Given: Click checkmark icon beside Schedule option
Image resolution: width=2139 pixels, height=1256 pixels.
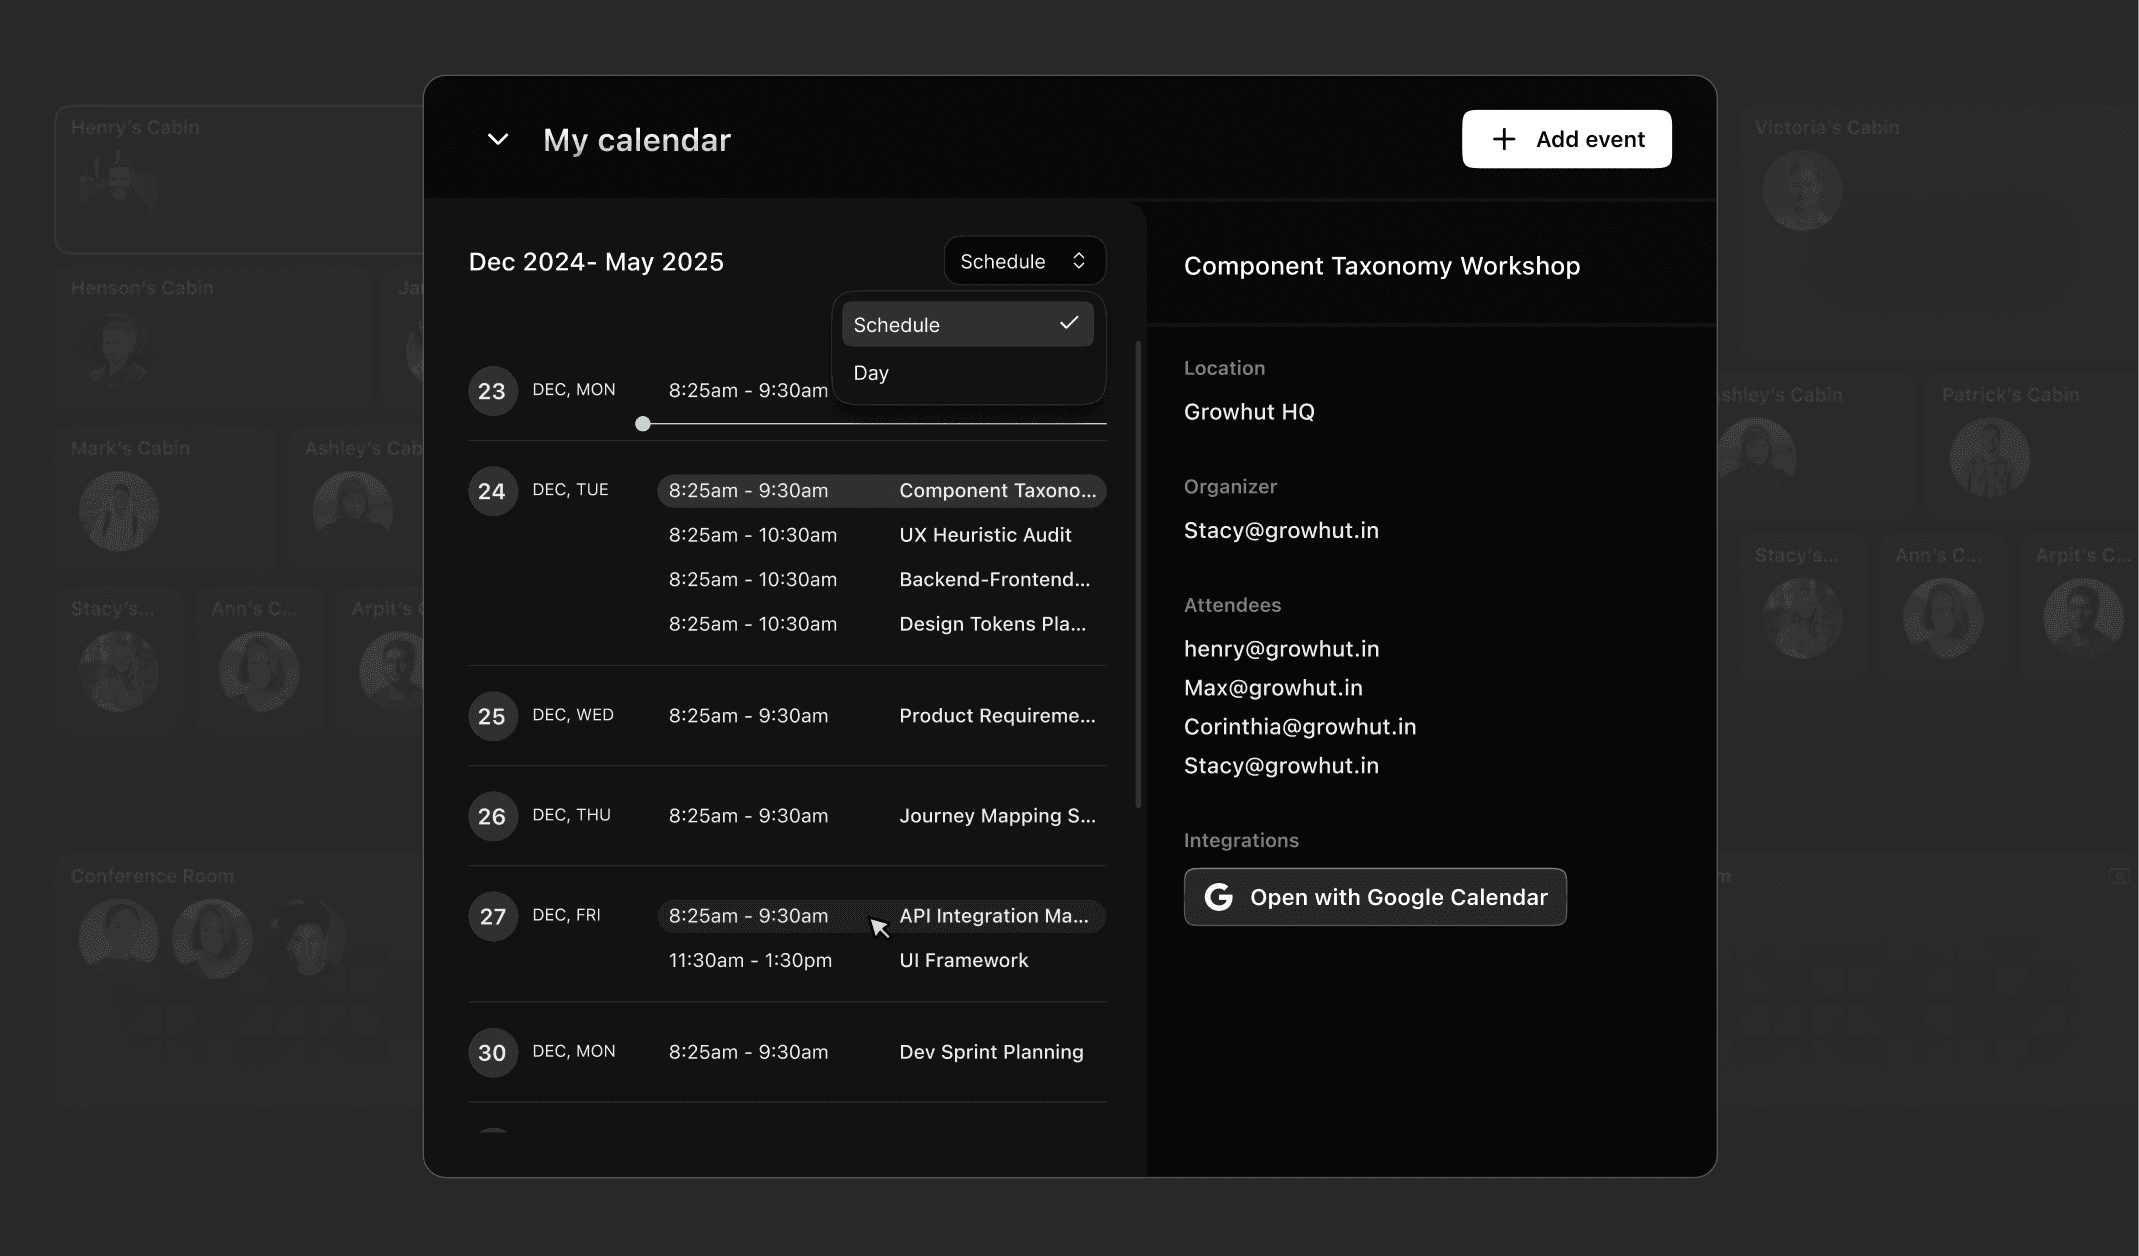Looking at the screenshot, I should click(x=1069, y=323).
